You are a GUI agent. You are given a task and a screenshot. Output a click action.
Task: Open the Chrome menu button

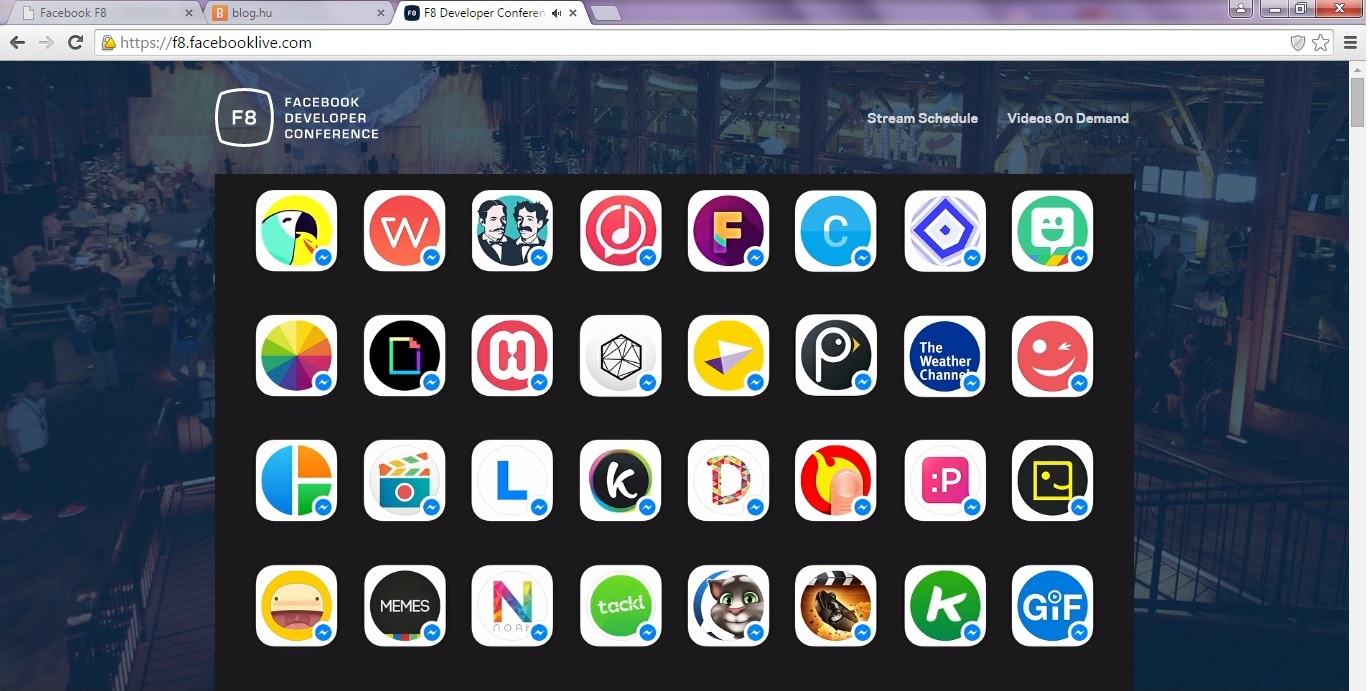[x=1351, y=43]
